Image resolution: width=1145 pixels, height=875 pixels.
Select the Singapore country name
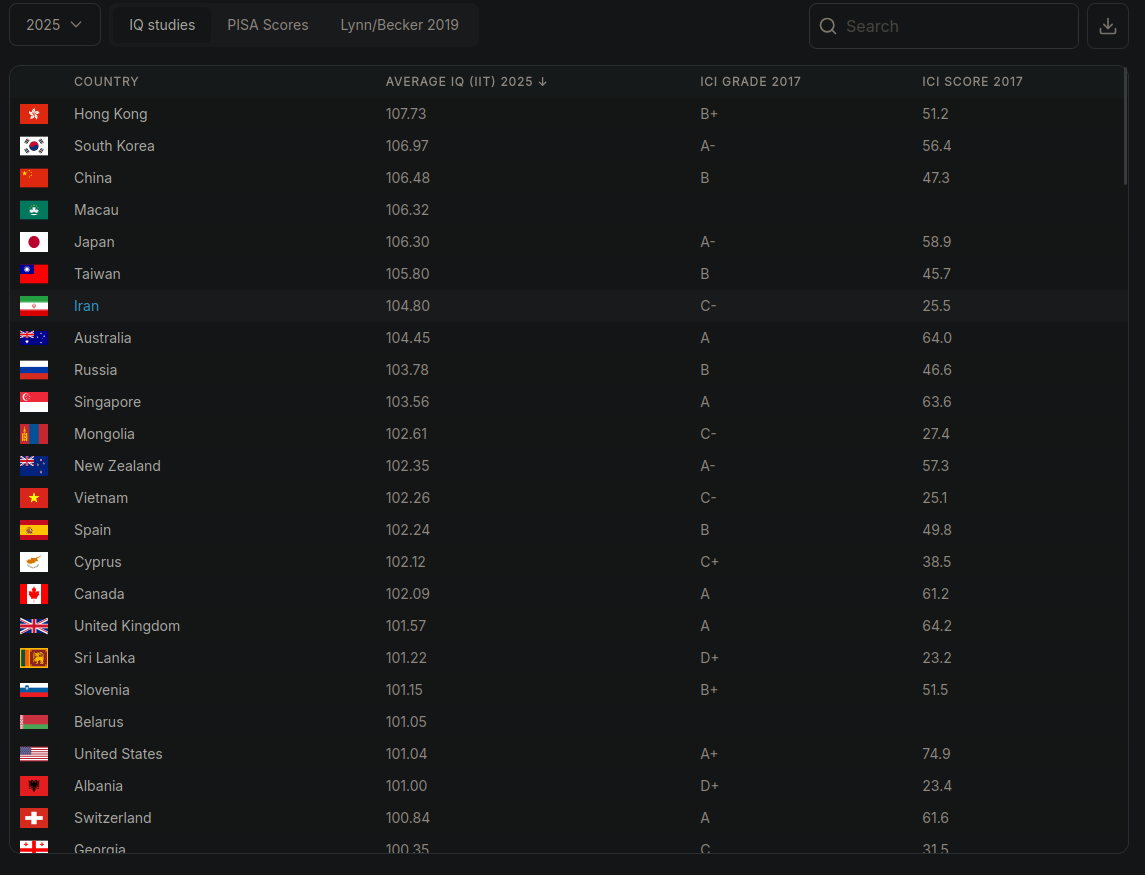point(107,402)
